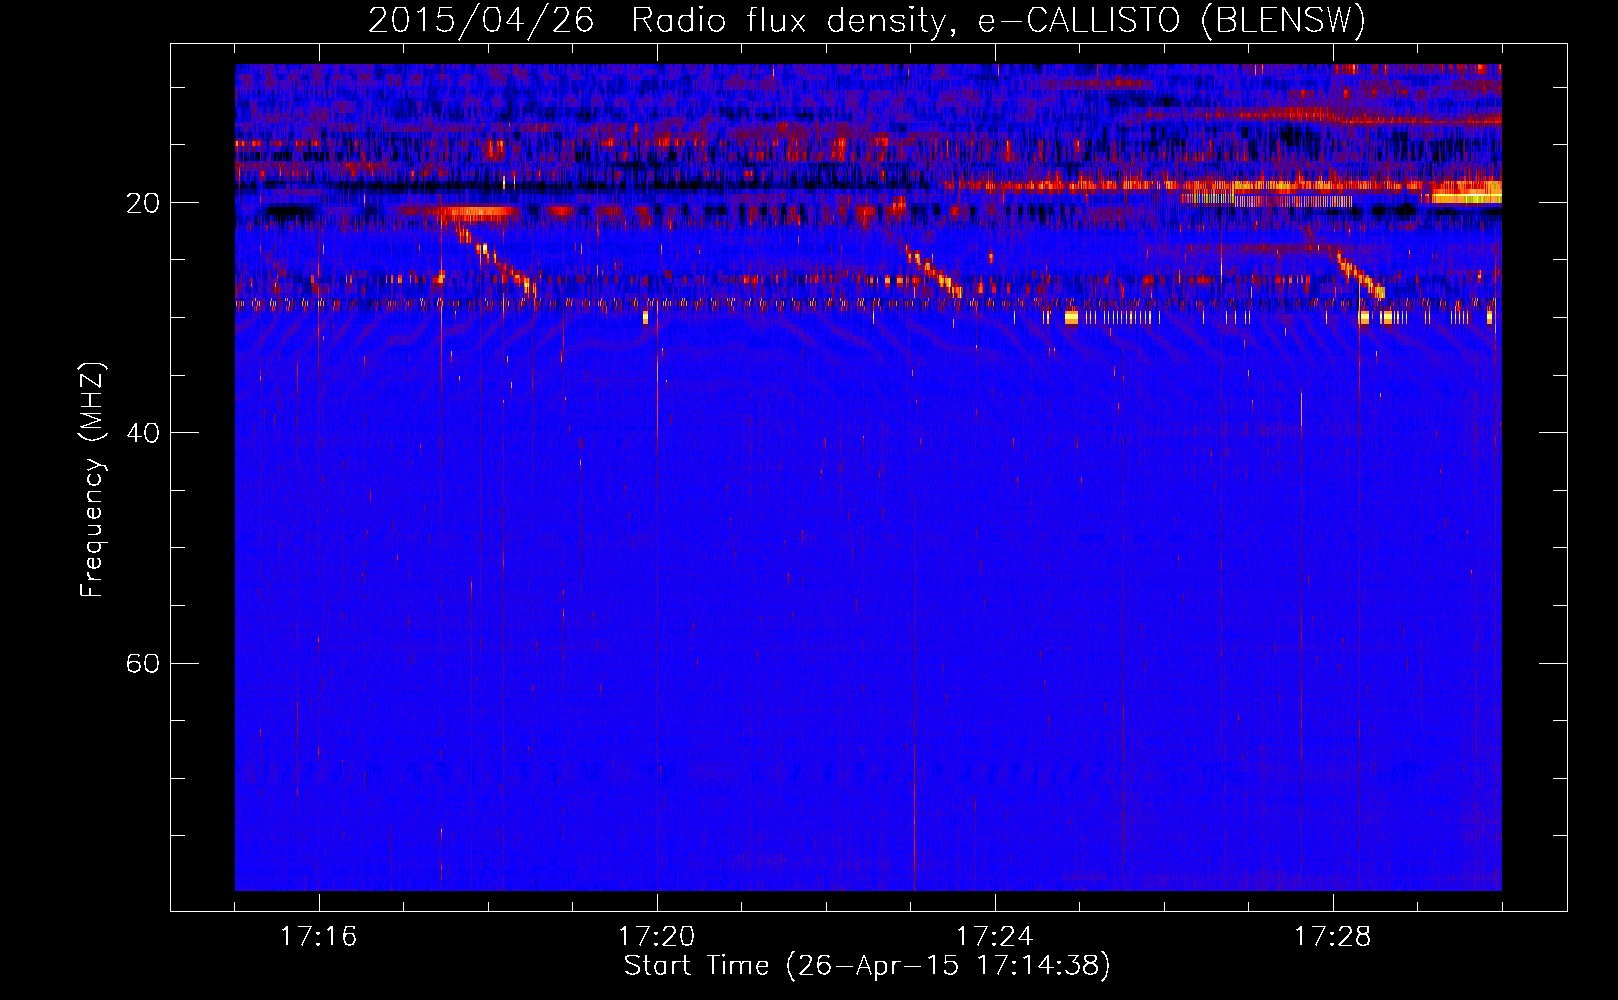1618x1000 pixels.
Task: Click the plot title 'Radio flux density, e-CALLISTO (BLENSW)'
Action: (998, 20)
